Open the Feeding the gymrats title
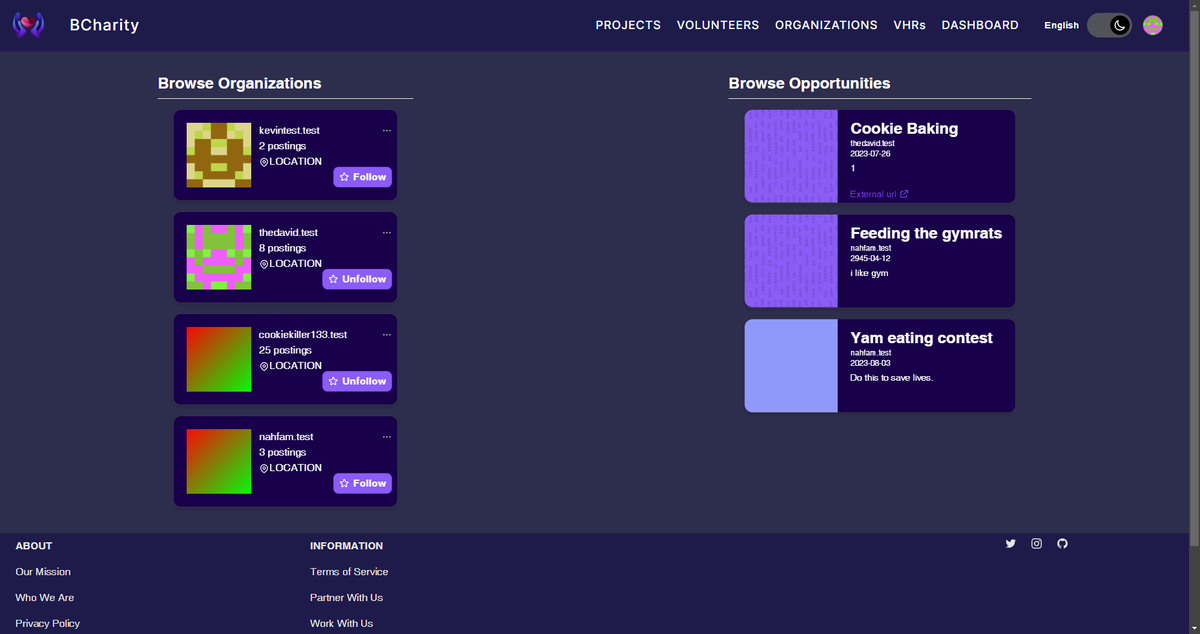The height and width of the screenshot is (634, 1200). tap(926, 234)
